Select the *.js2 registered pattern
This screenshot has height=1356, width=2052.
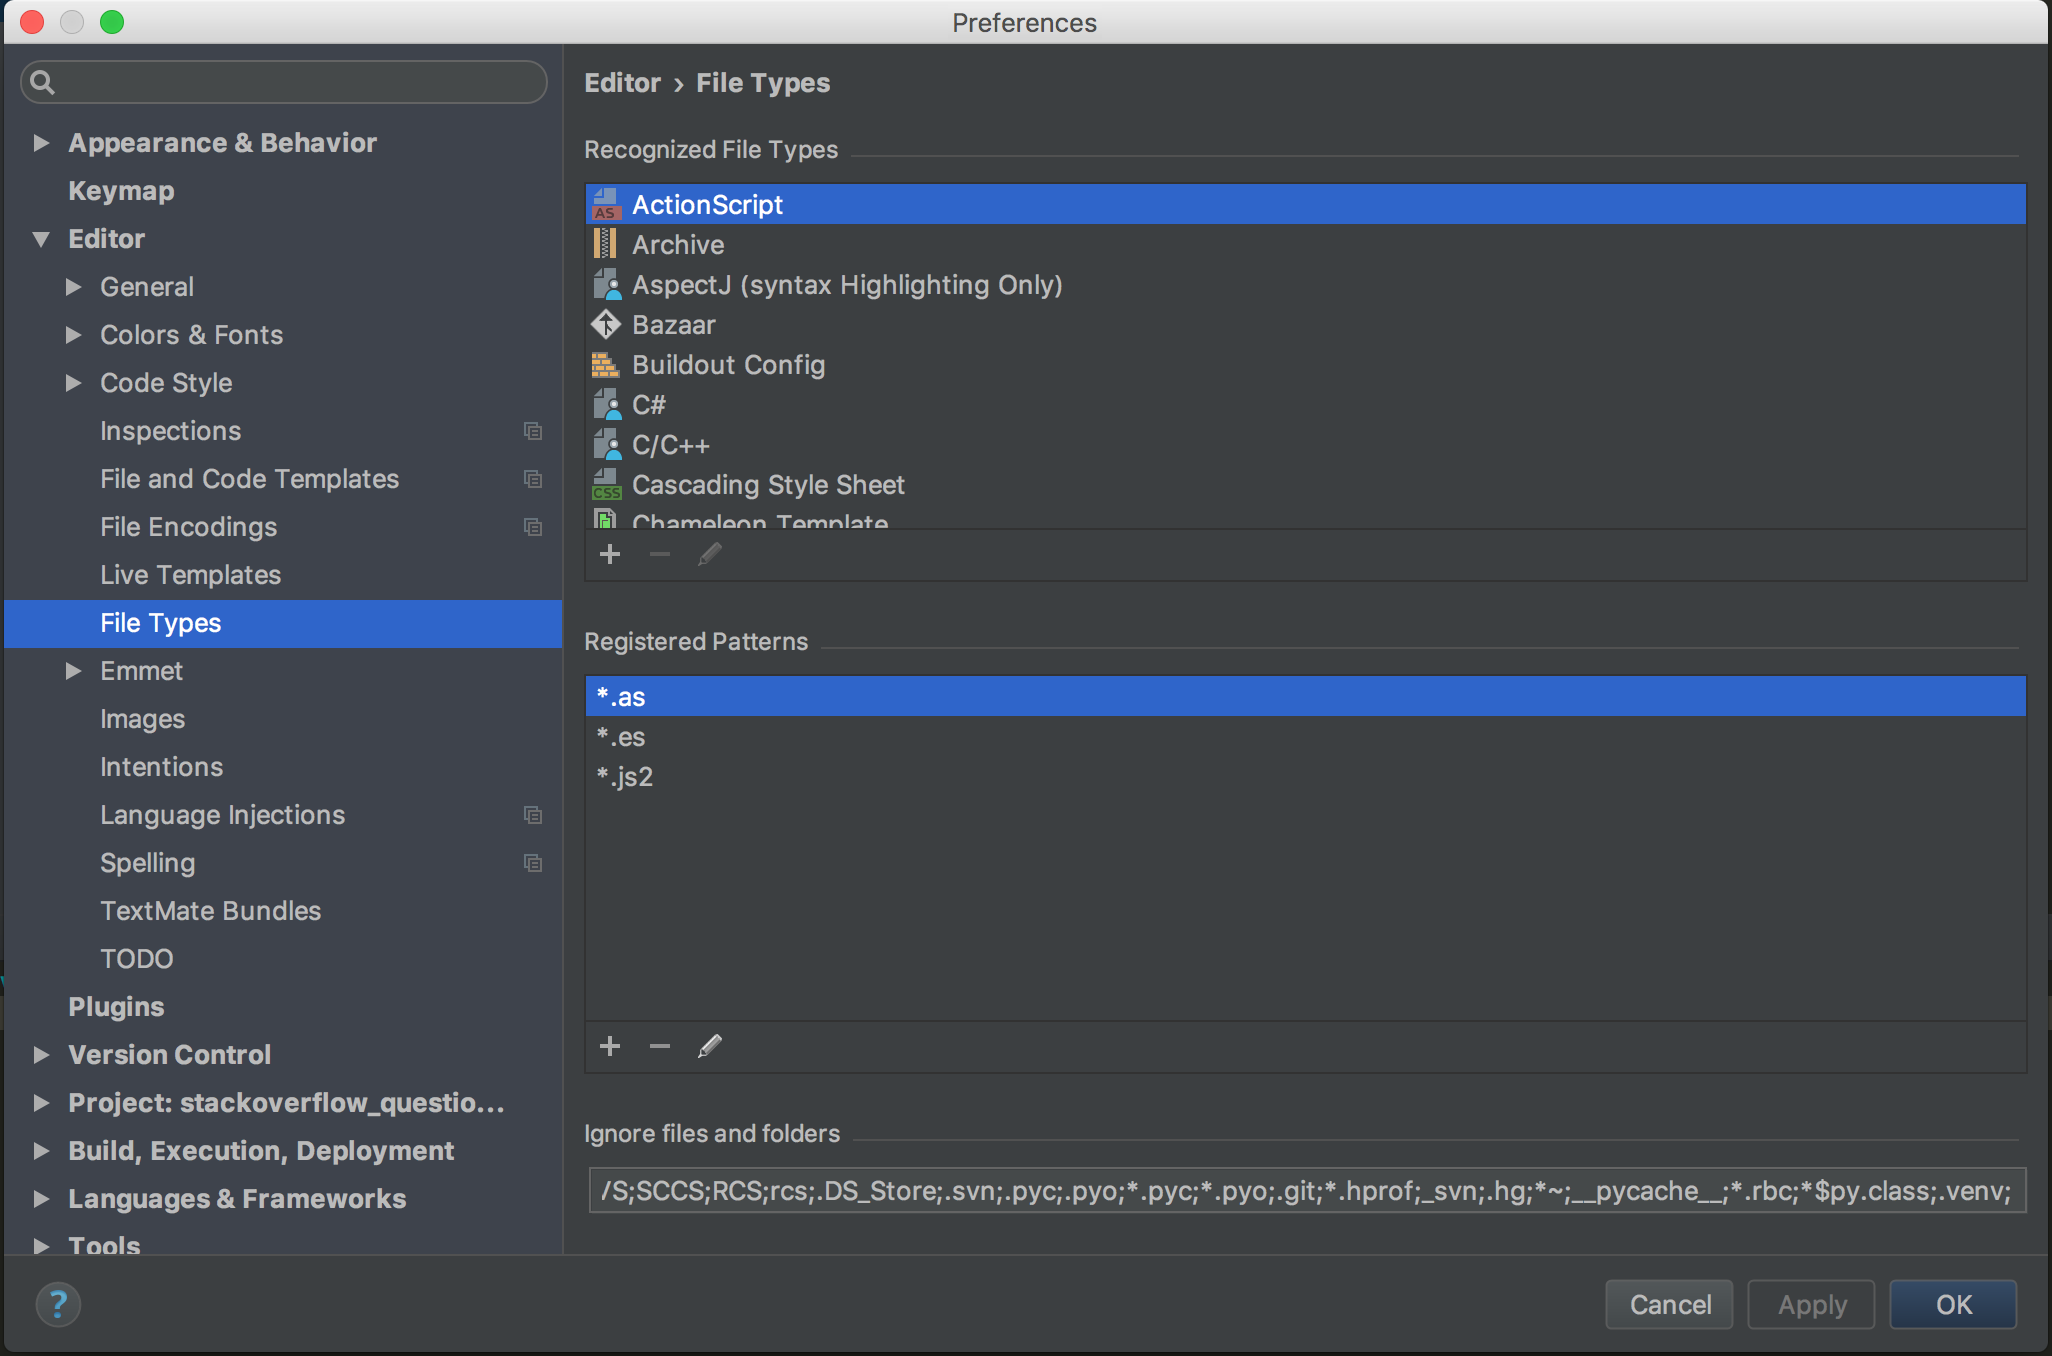coord(626,777)
